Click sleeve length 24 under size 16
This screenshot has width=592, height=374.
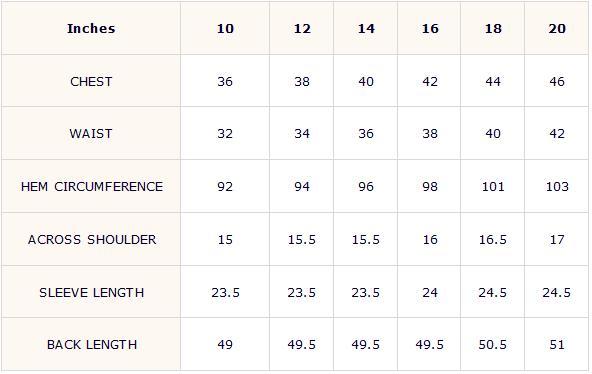pos(430,292)
